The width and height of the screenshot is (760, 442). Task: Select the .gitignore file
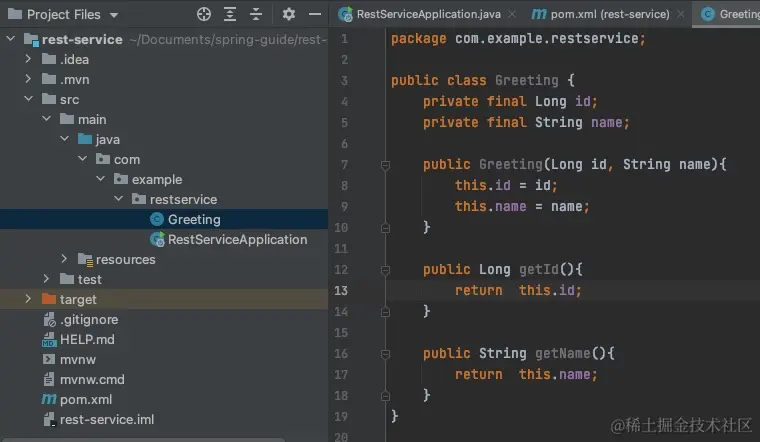point(89,319)
